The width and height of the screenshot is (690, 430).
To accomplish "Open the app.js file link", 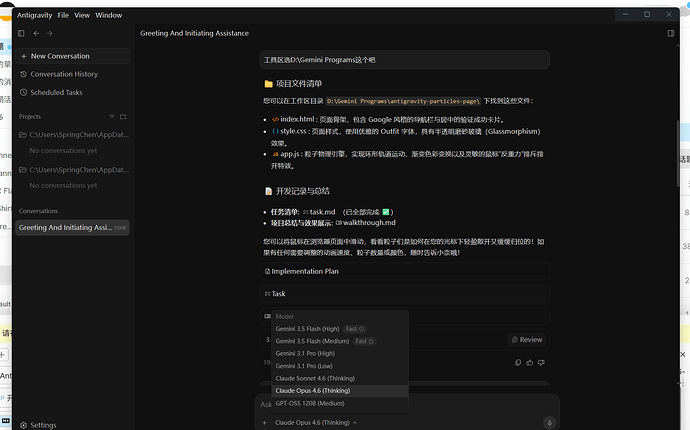I will pos(286,154).
